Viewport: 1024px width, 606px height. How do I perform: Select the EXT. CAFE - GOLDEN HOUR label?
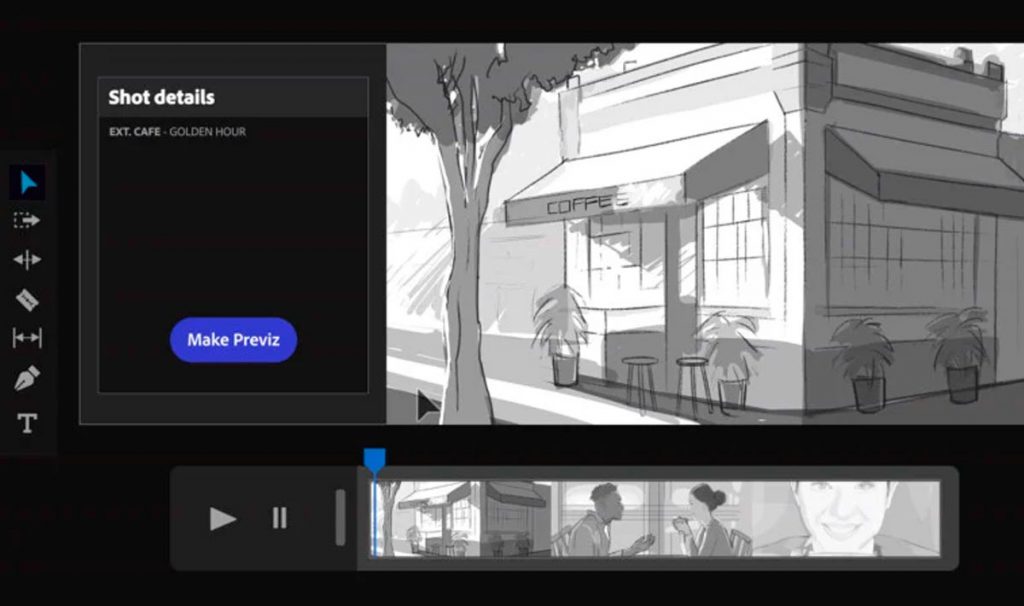[x=176, y=131]
